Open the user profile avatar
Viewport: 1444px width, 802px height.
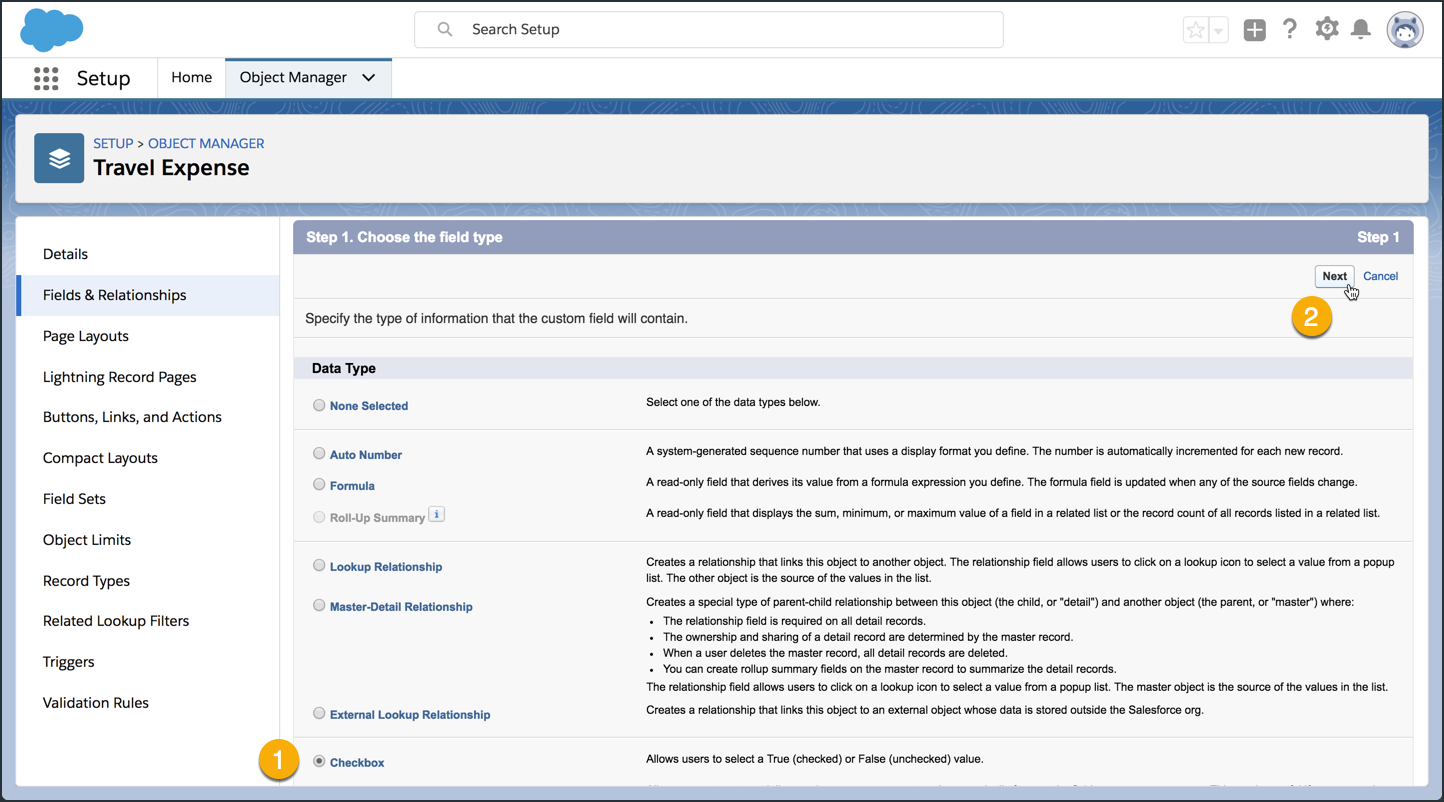[x=1404, y=30]
